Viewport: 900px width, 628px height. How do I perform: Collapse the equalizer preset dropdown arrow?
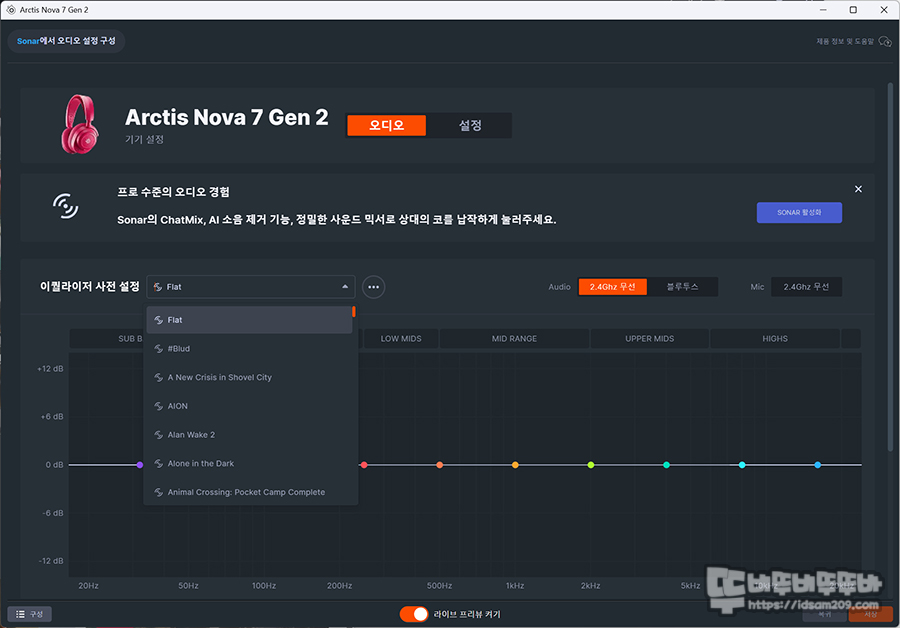tap(345, 286)
